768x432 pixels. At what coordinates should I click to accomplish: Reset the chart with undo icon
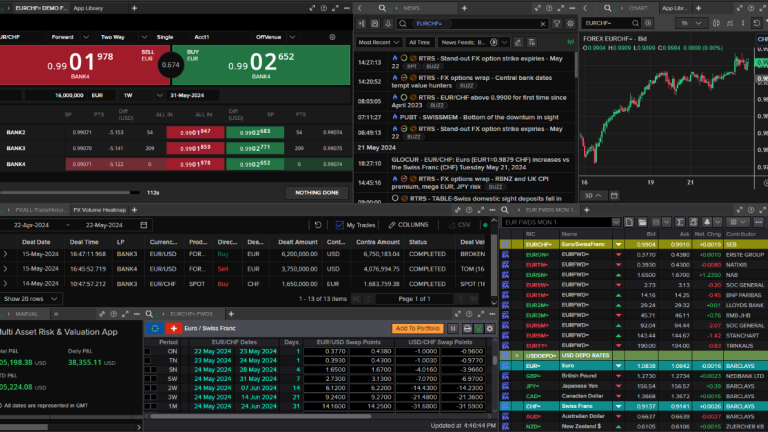pos(757,23)
